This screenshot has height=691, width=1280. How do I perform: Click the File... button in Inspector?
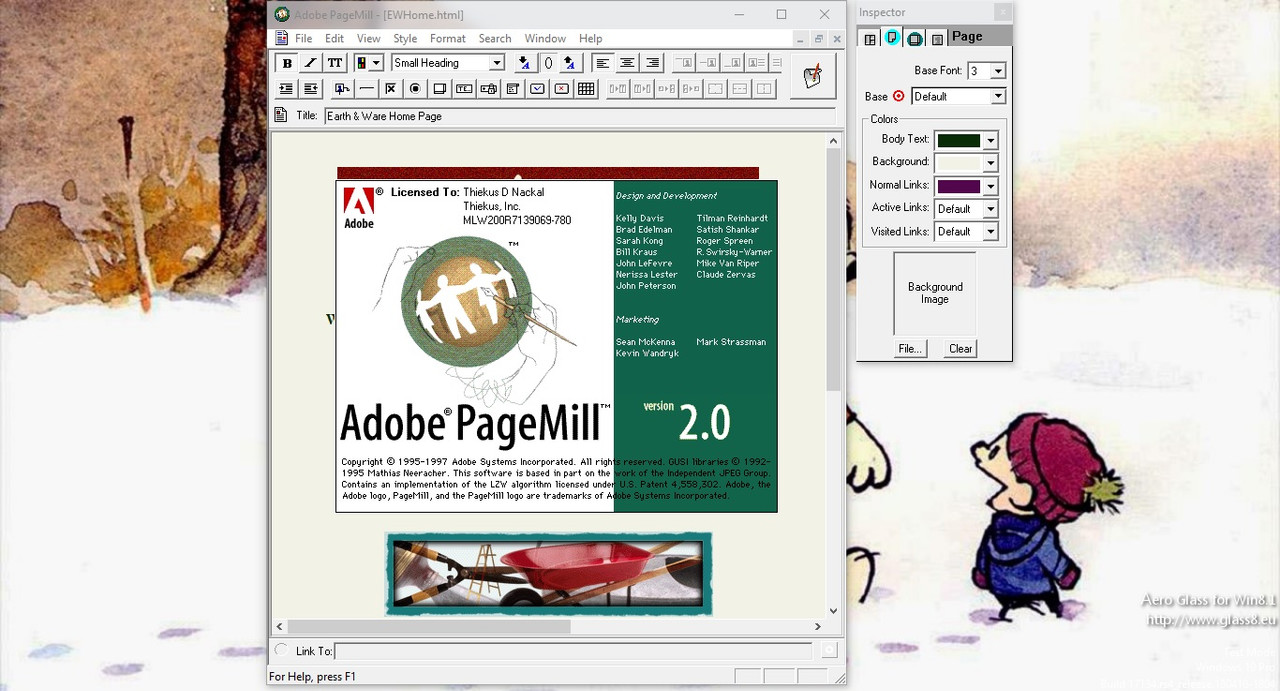[x=910, y=349]
